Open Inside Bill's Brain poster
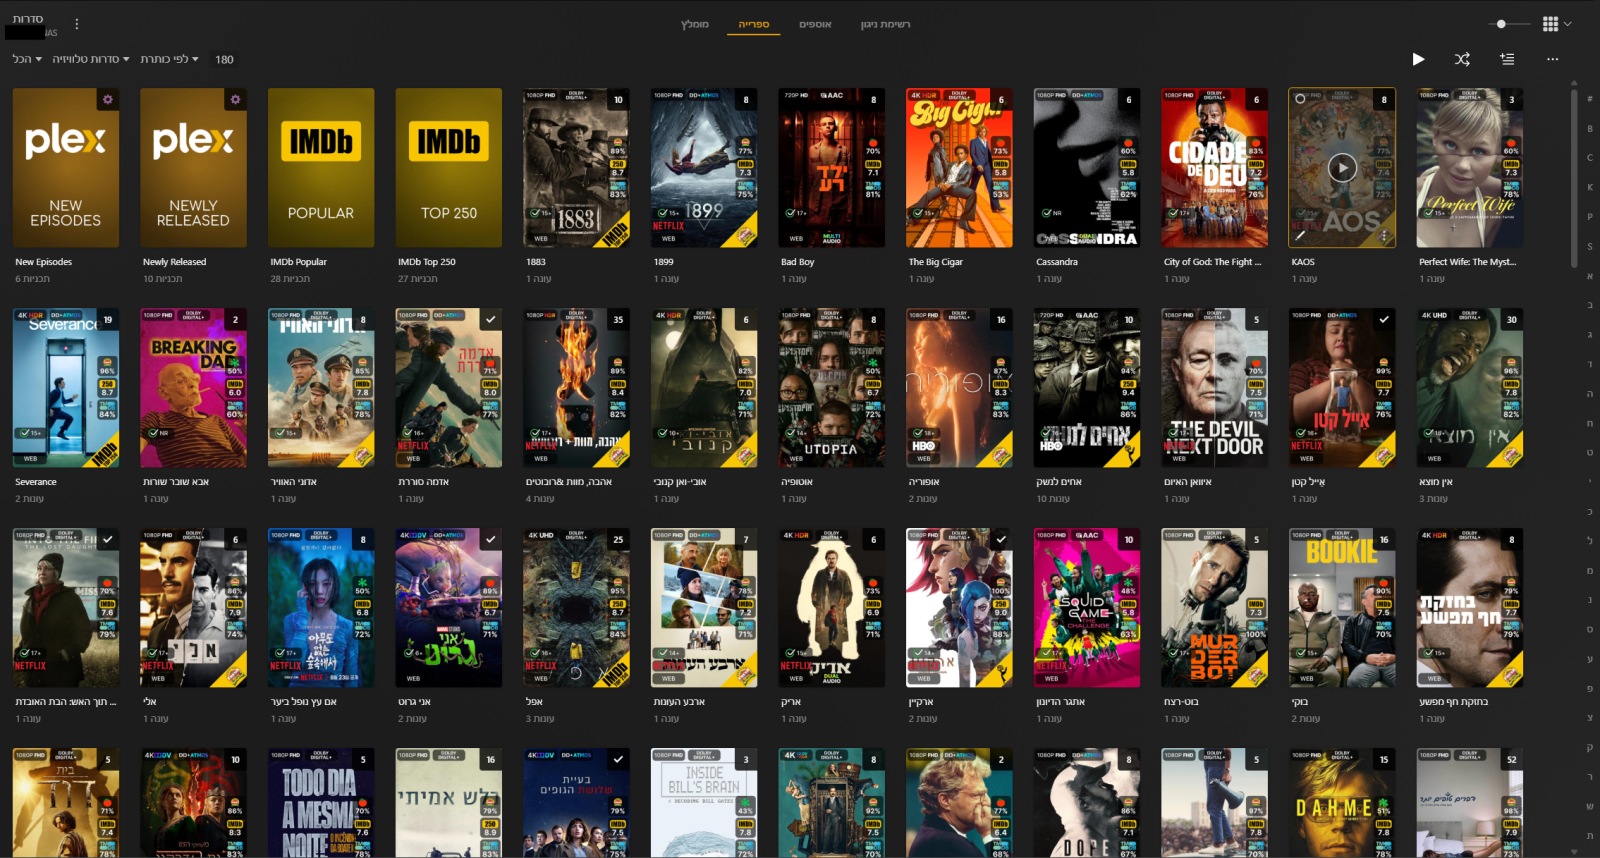Screen dimensions: 1600x858 click(x=704, y=803)
